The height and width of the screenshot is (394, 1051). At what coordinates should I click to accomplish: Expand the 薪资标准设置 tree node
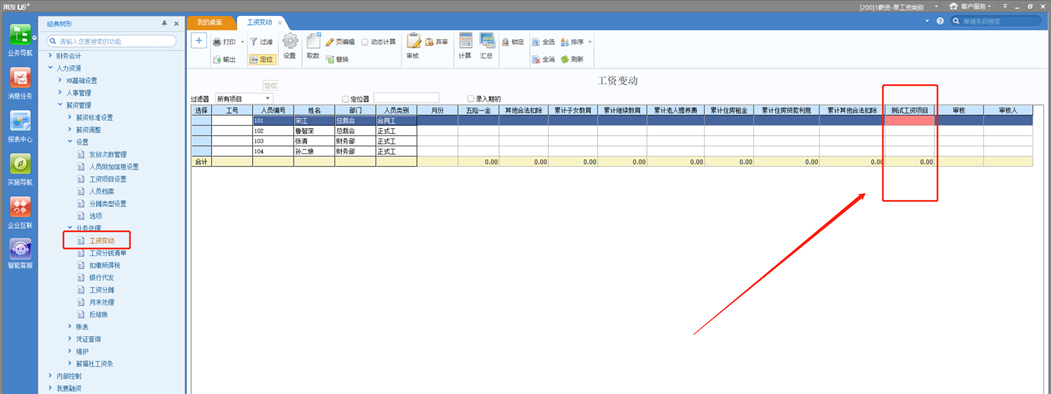[x=70, y=117]
